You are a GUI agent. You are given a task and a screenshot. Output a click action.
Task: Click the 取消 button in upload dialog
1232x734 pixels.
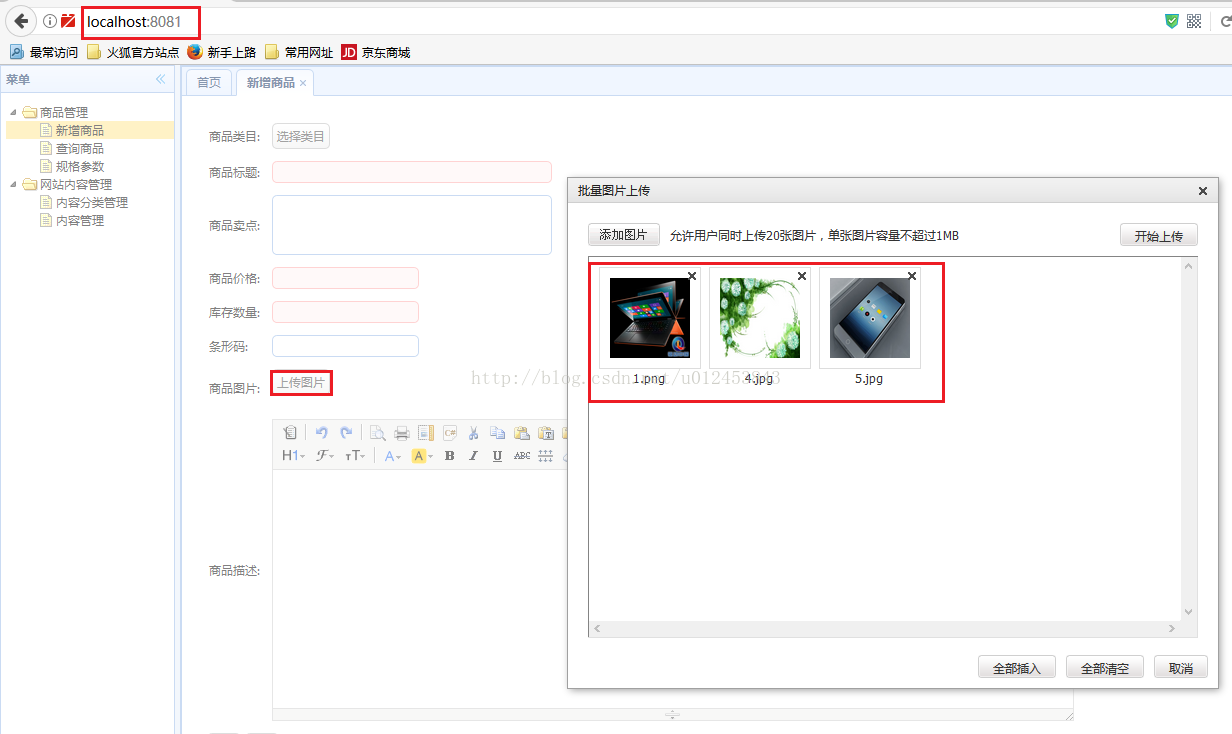tap(1180, 668)
